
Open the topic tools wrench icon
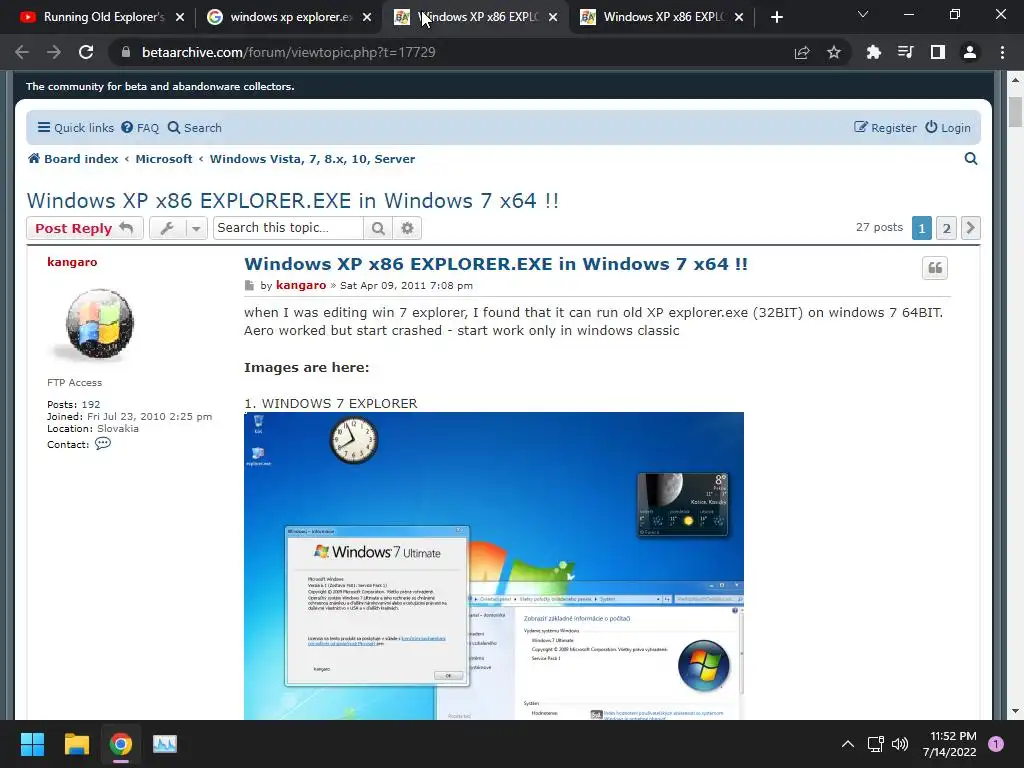pos(167,228)
